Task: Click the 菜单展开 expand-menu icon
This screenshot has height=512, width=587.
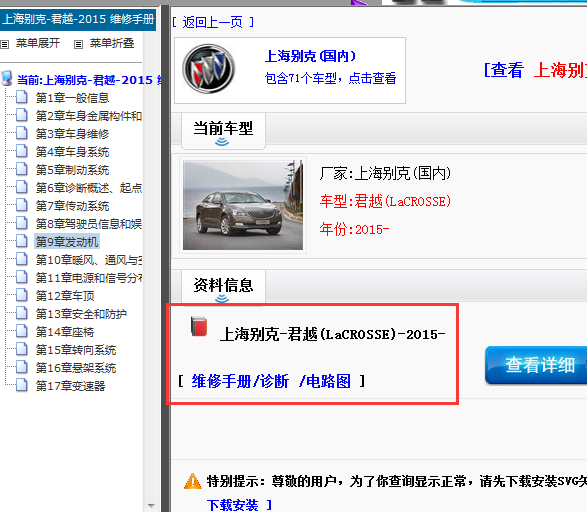Action: click(x=4, y=45)
